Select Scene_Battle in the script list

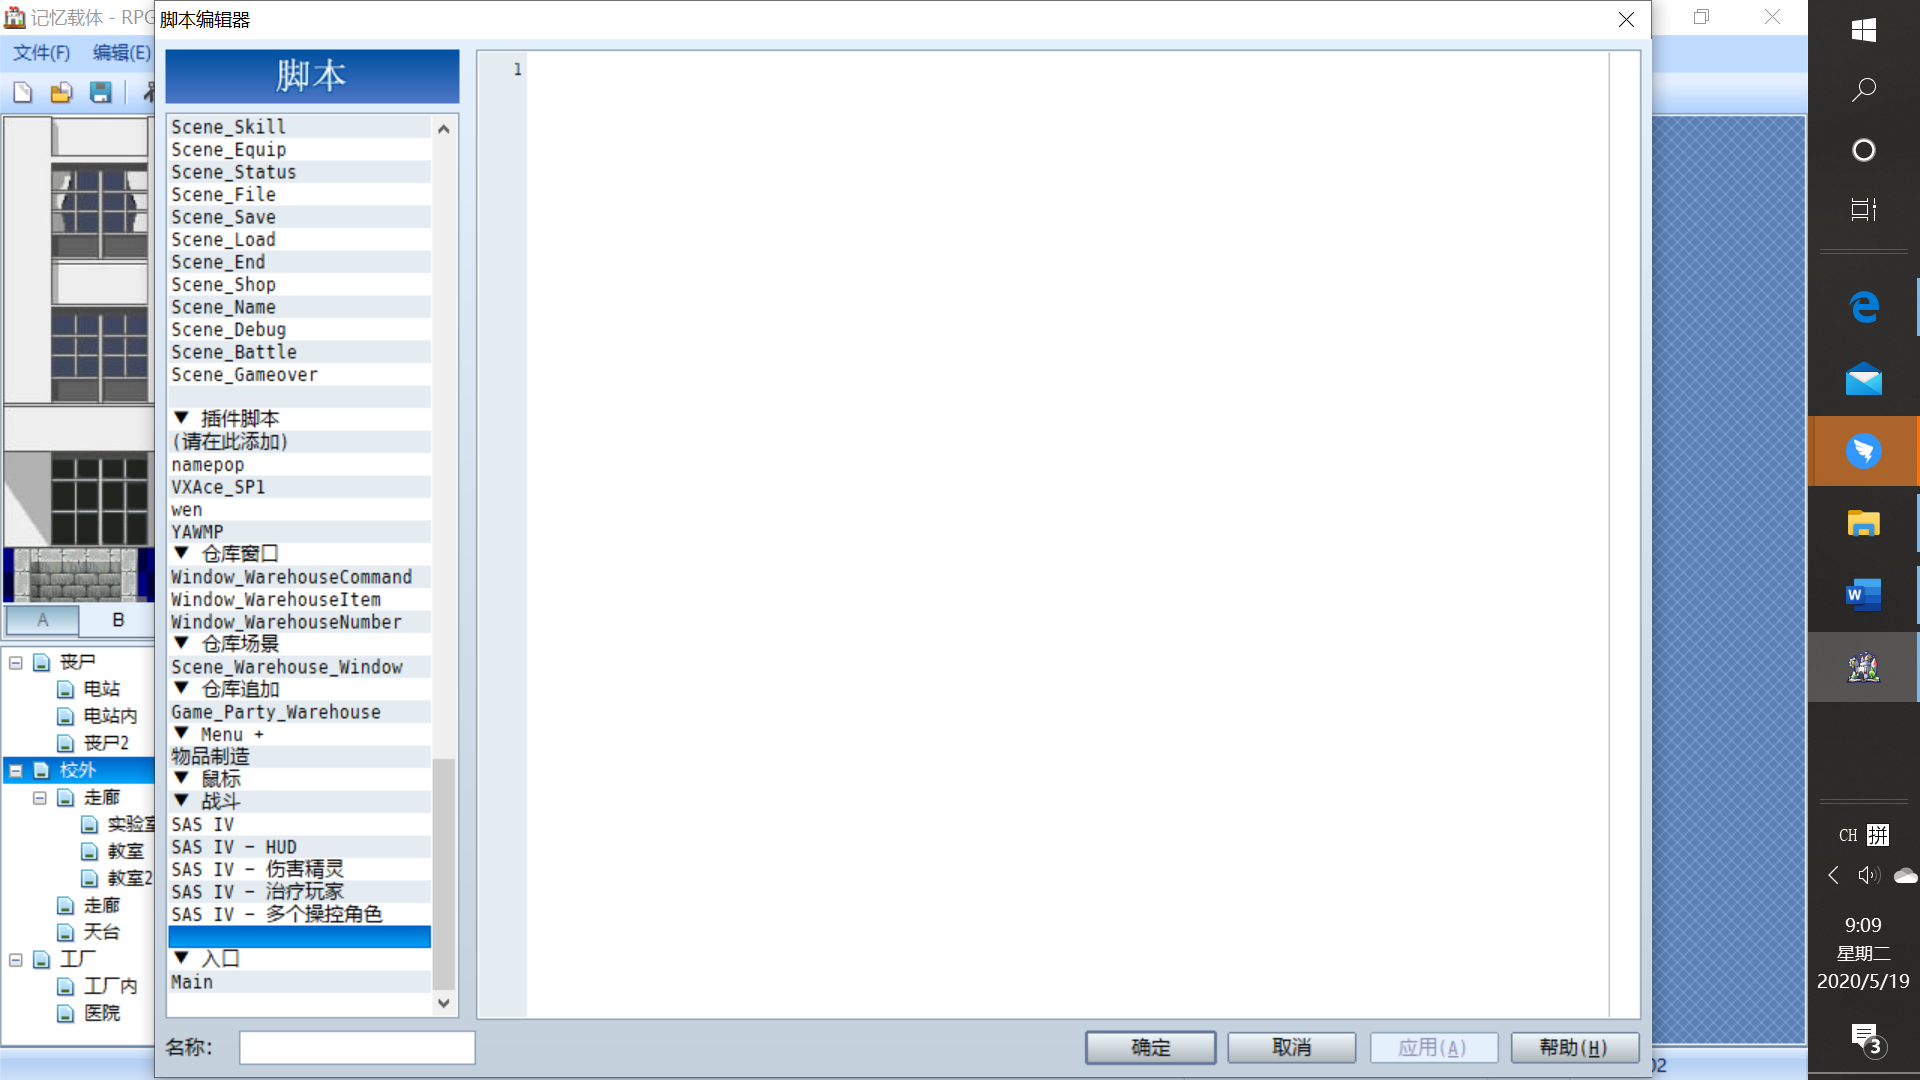pos(300,352)
